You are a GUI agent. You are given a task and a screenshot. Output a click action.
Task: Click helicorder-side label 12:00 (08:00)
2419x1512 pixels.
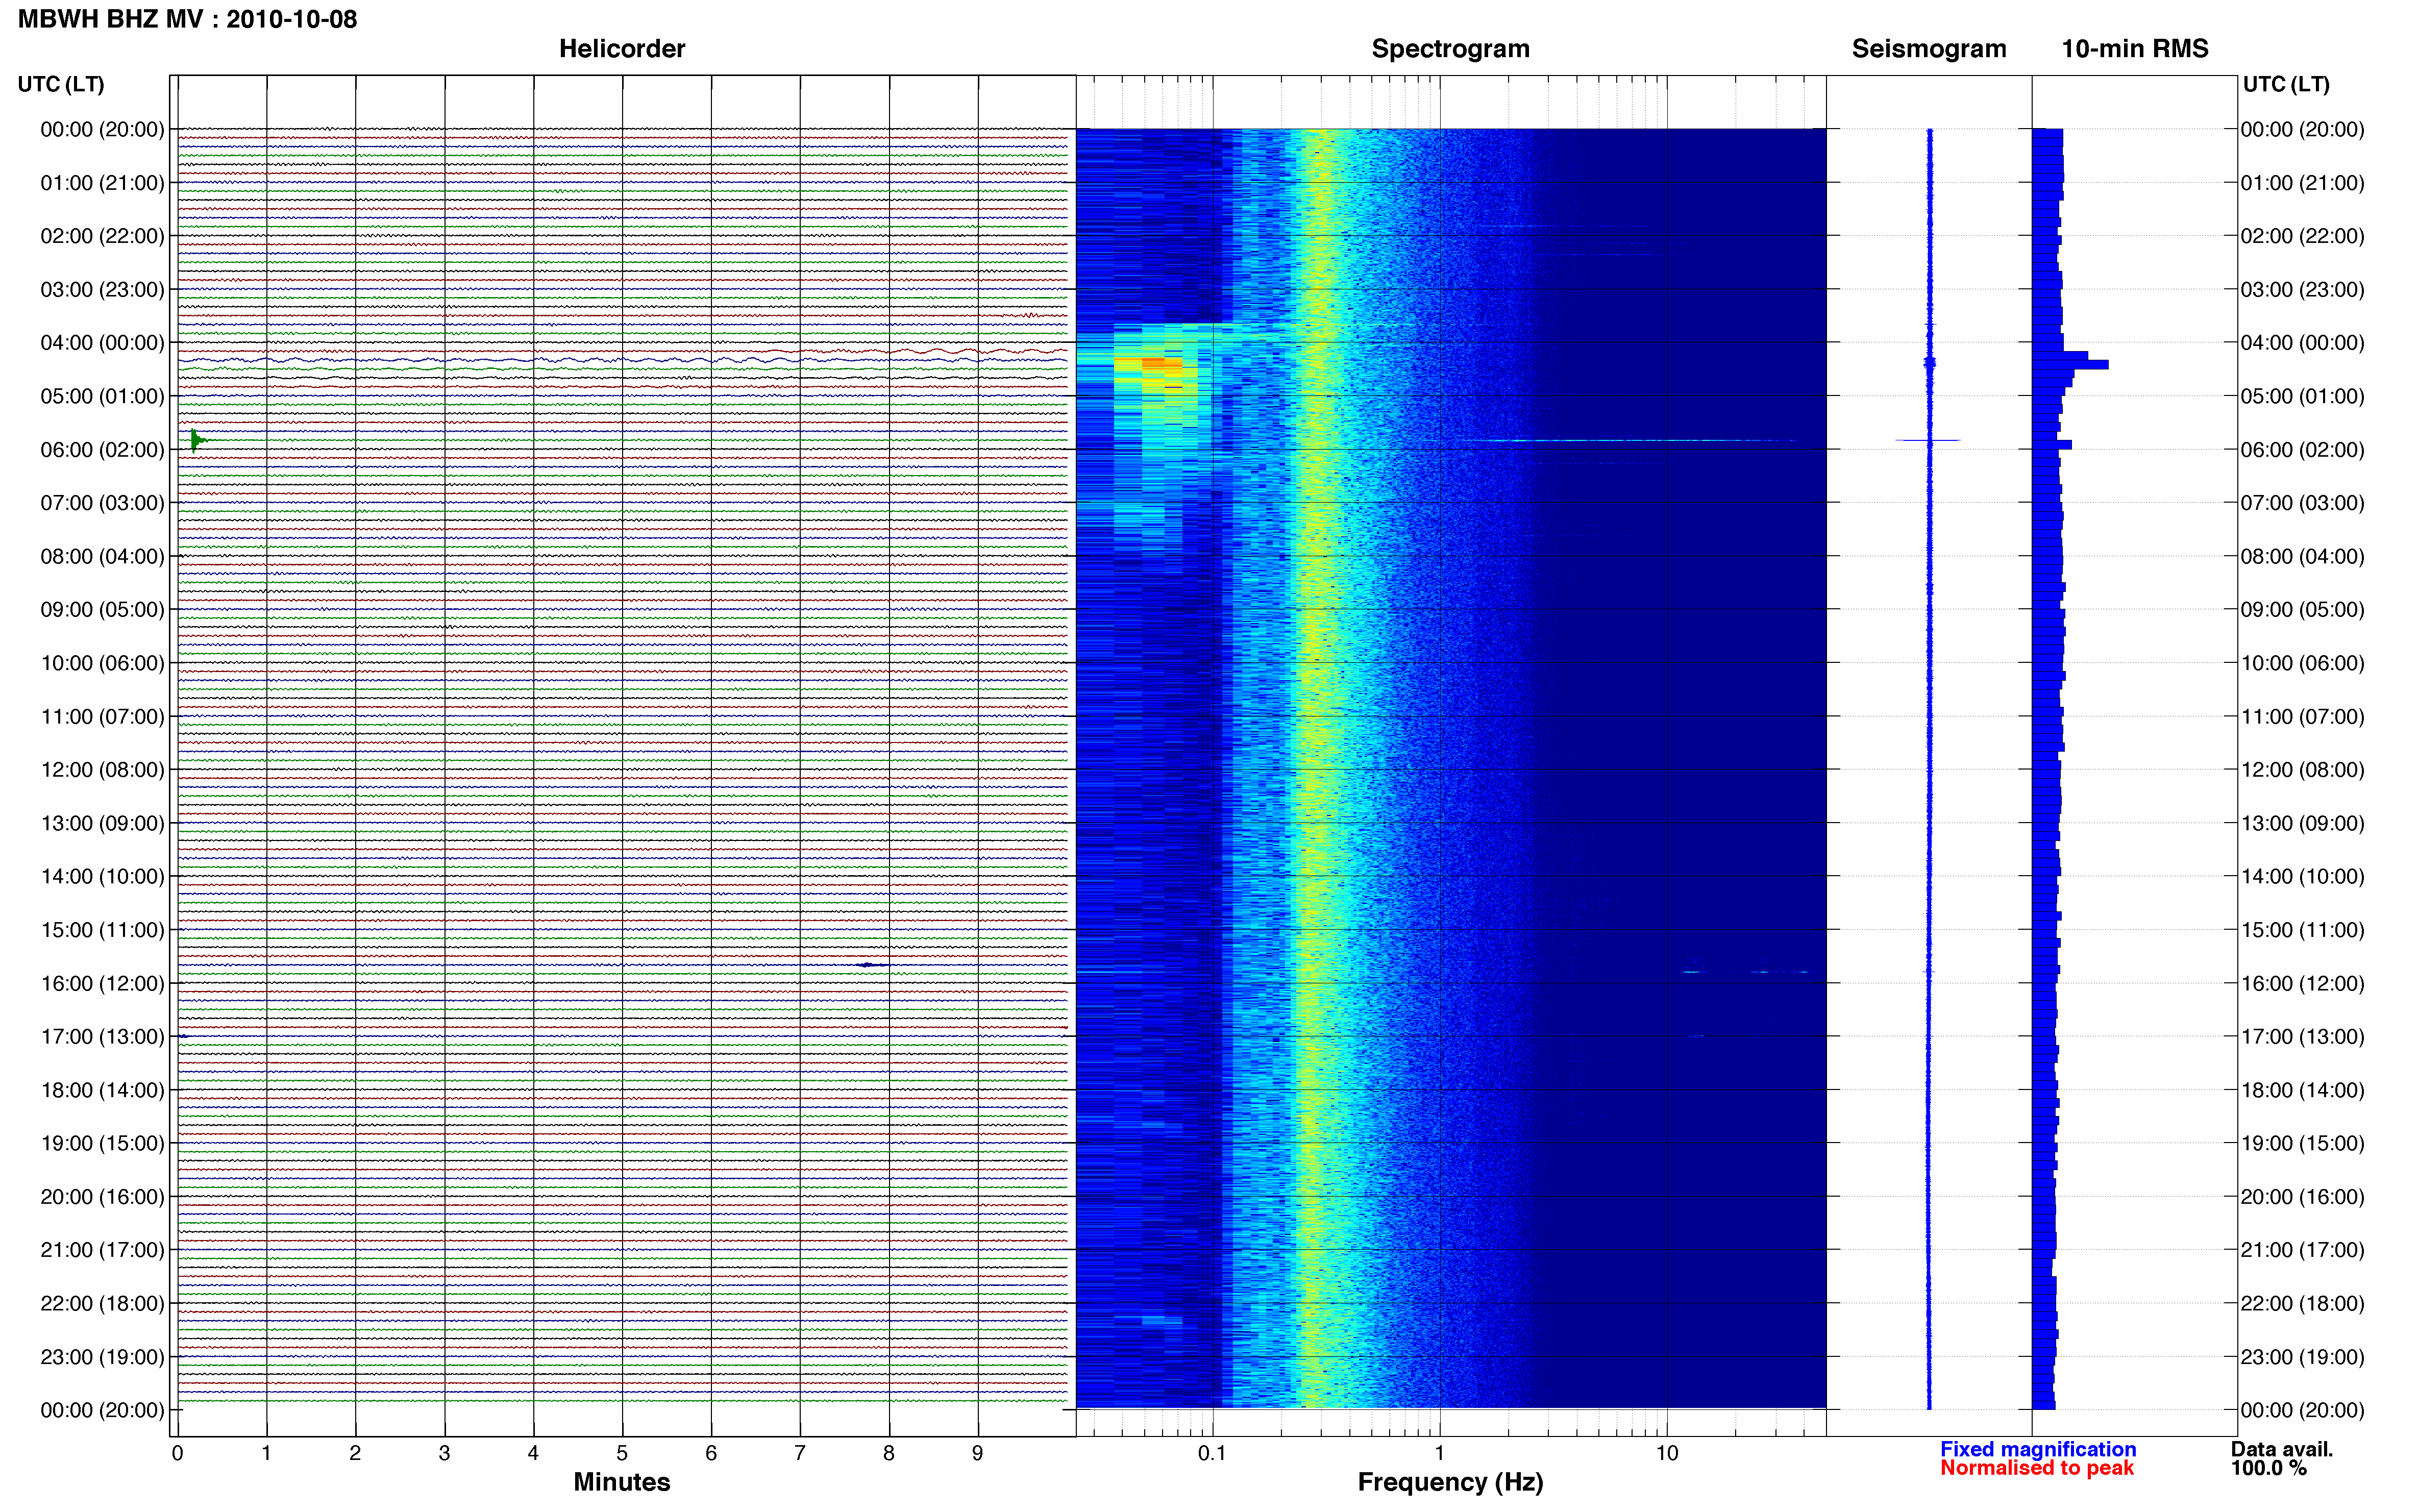click(102, 770)
